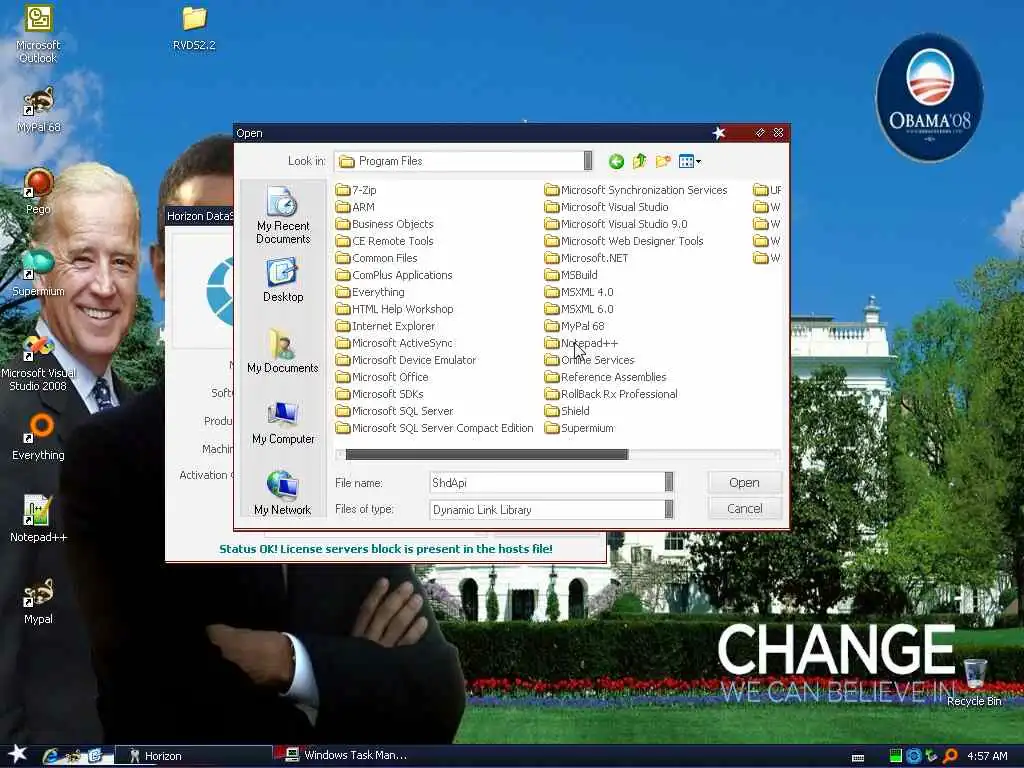Select the HTML Help Workshop folder
Image resolution: width=1024 pixels, height=768 pixels.
[x=394, y=309]
